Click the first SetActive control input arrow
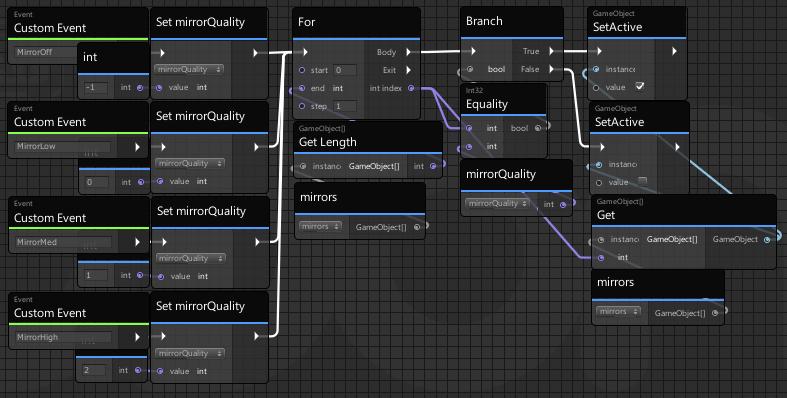This screenshot has height=398, width=787. (x=599, y=51)
